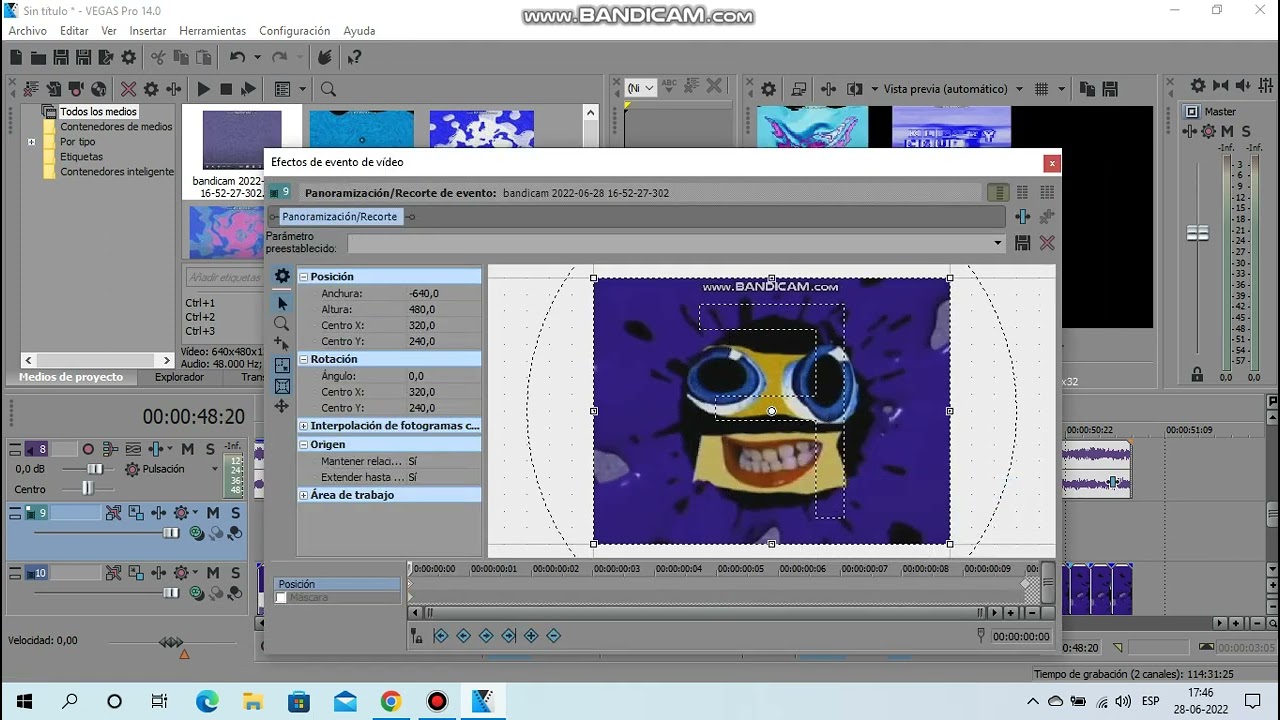
Task: Save the project with the disk icon
Action: click(61, 58)
